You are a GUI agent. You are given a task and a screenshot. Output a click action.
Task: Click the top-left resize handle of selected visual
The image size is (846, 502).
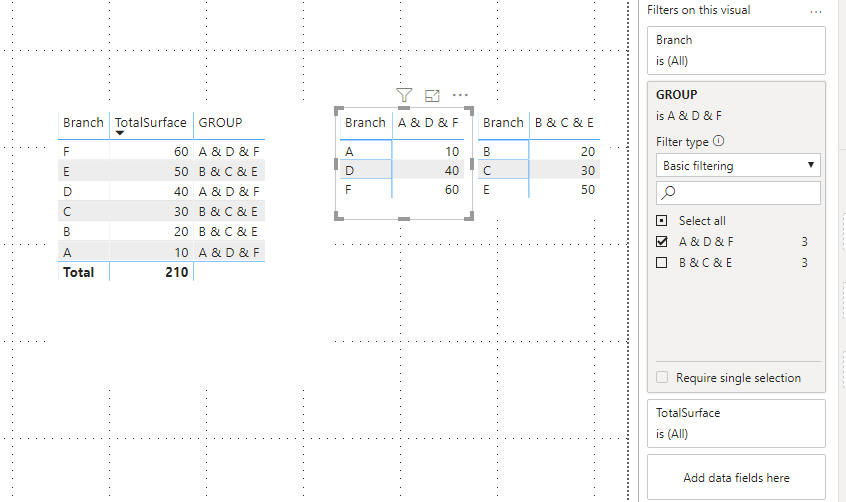click(x=339, y=111)
